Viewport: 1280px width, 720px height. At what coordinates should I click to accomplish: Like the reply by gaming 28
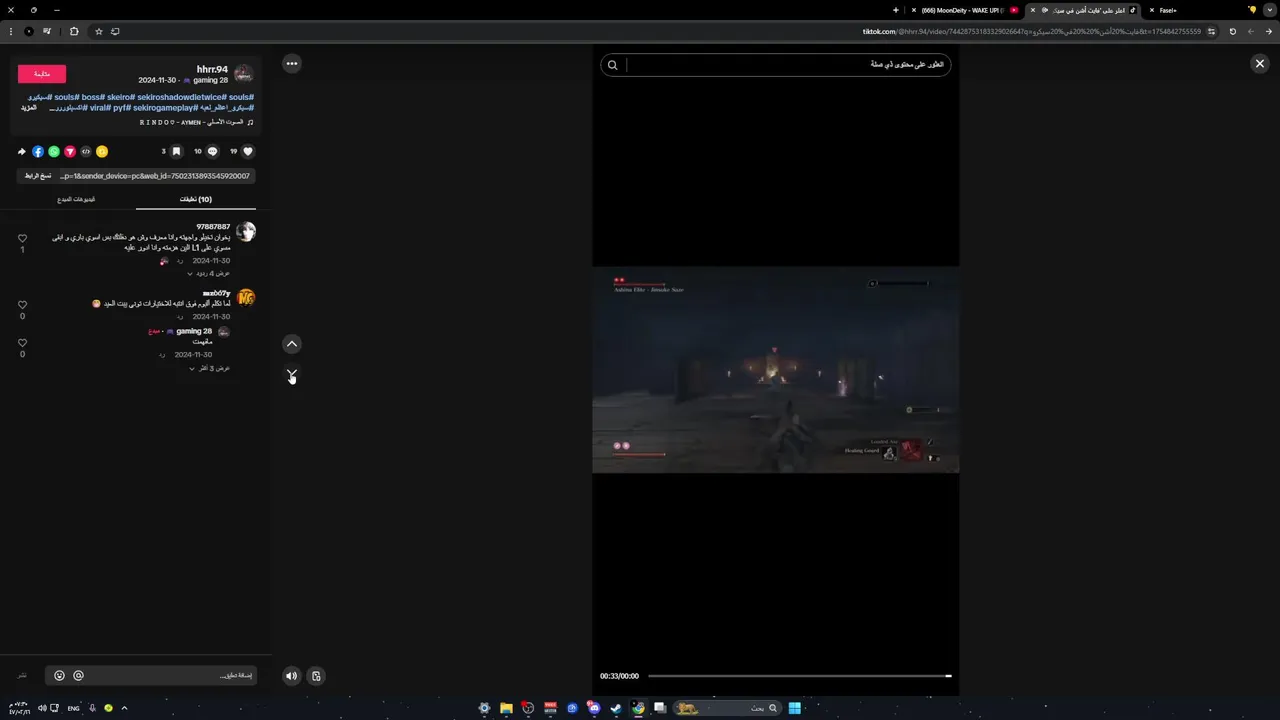(22, 343)
